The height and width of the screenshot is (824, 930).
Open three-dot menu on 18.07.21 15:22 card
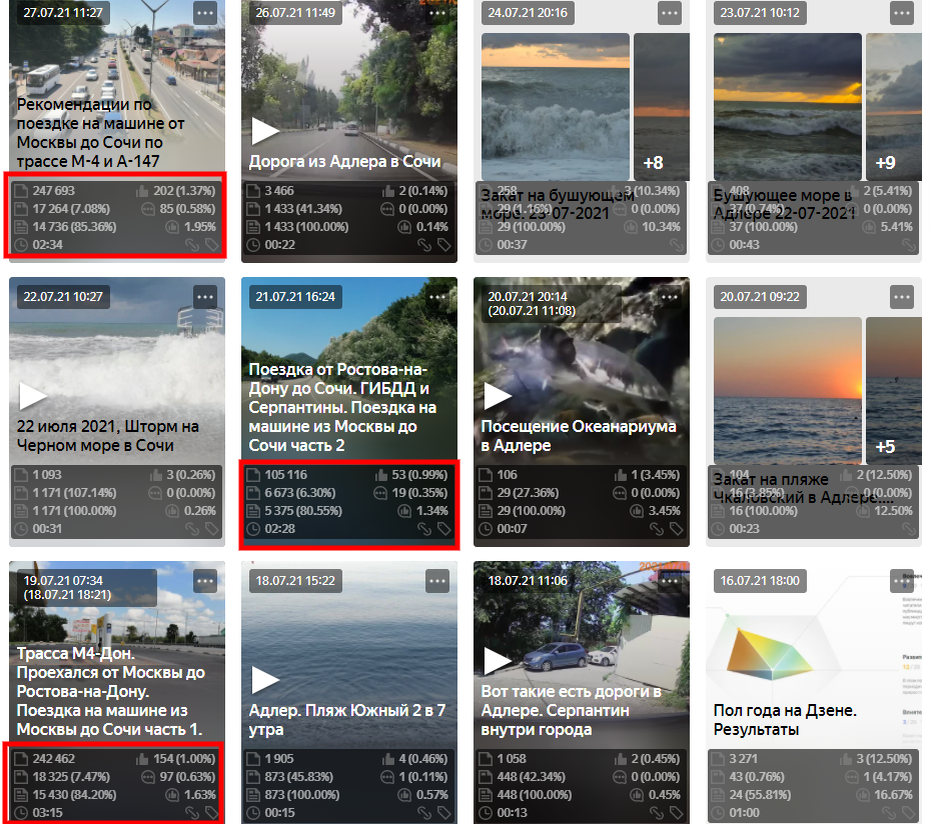438,581
